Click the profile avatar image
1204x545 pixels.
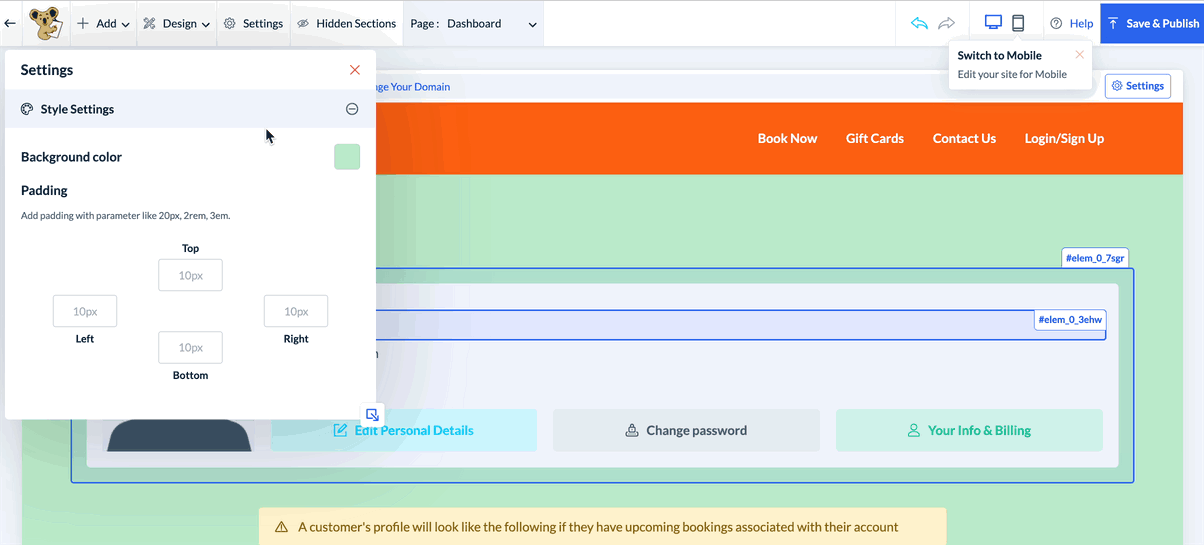click(x=179, y=435)
